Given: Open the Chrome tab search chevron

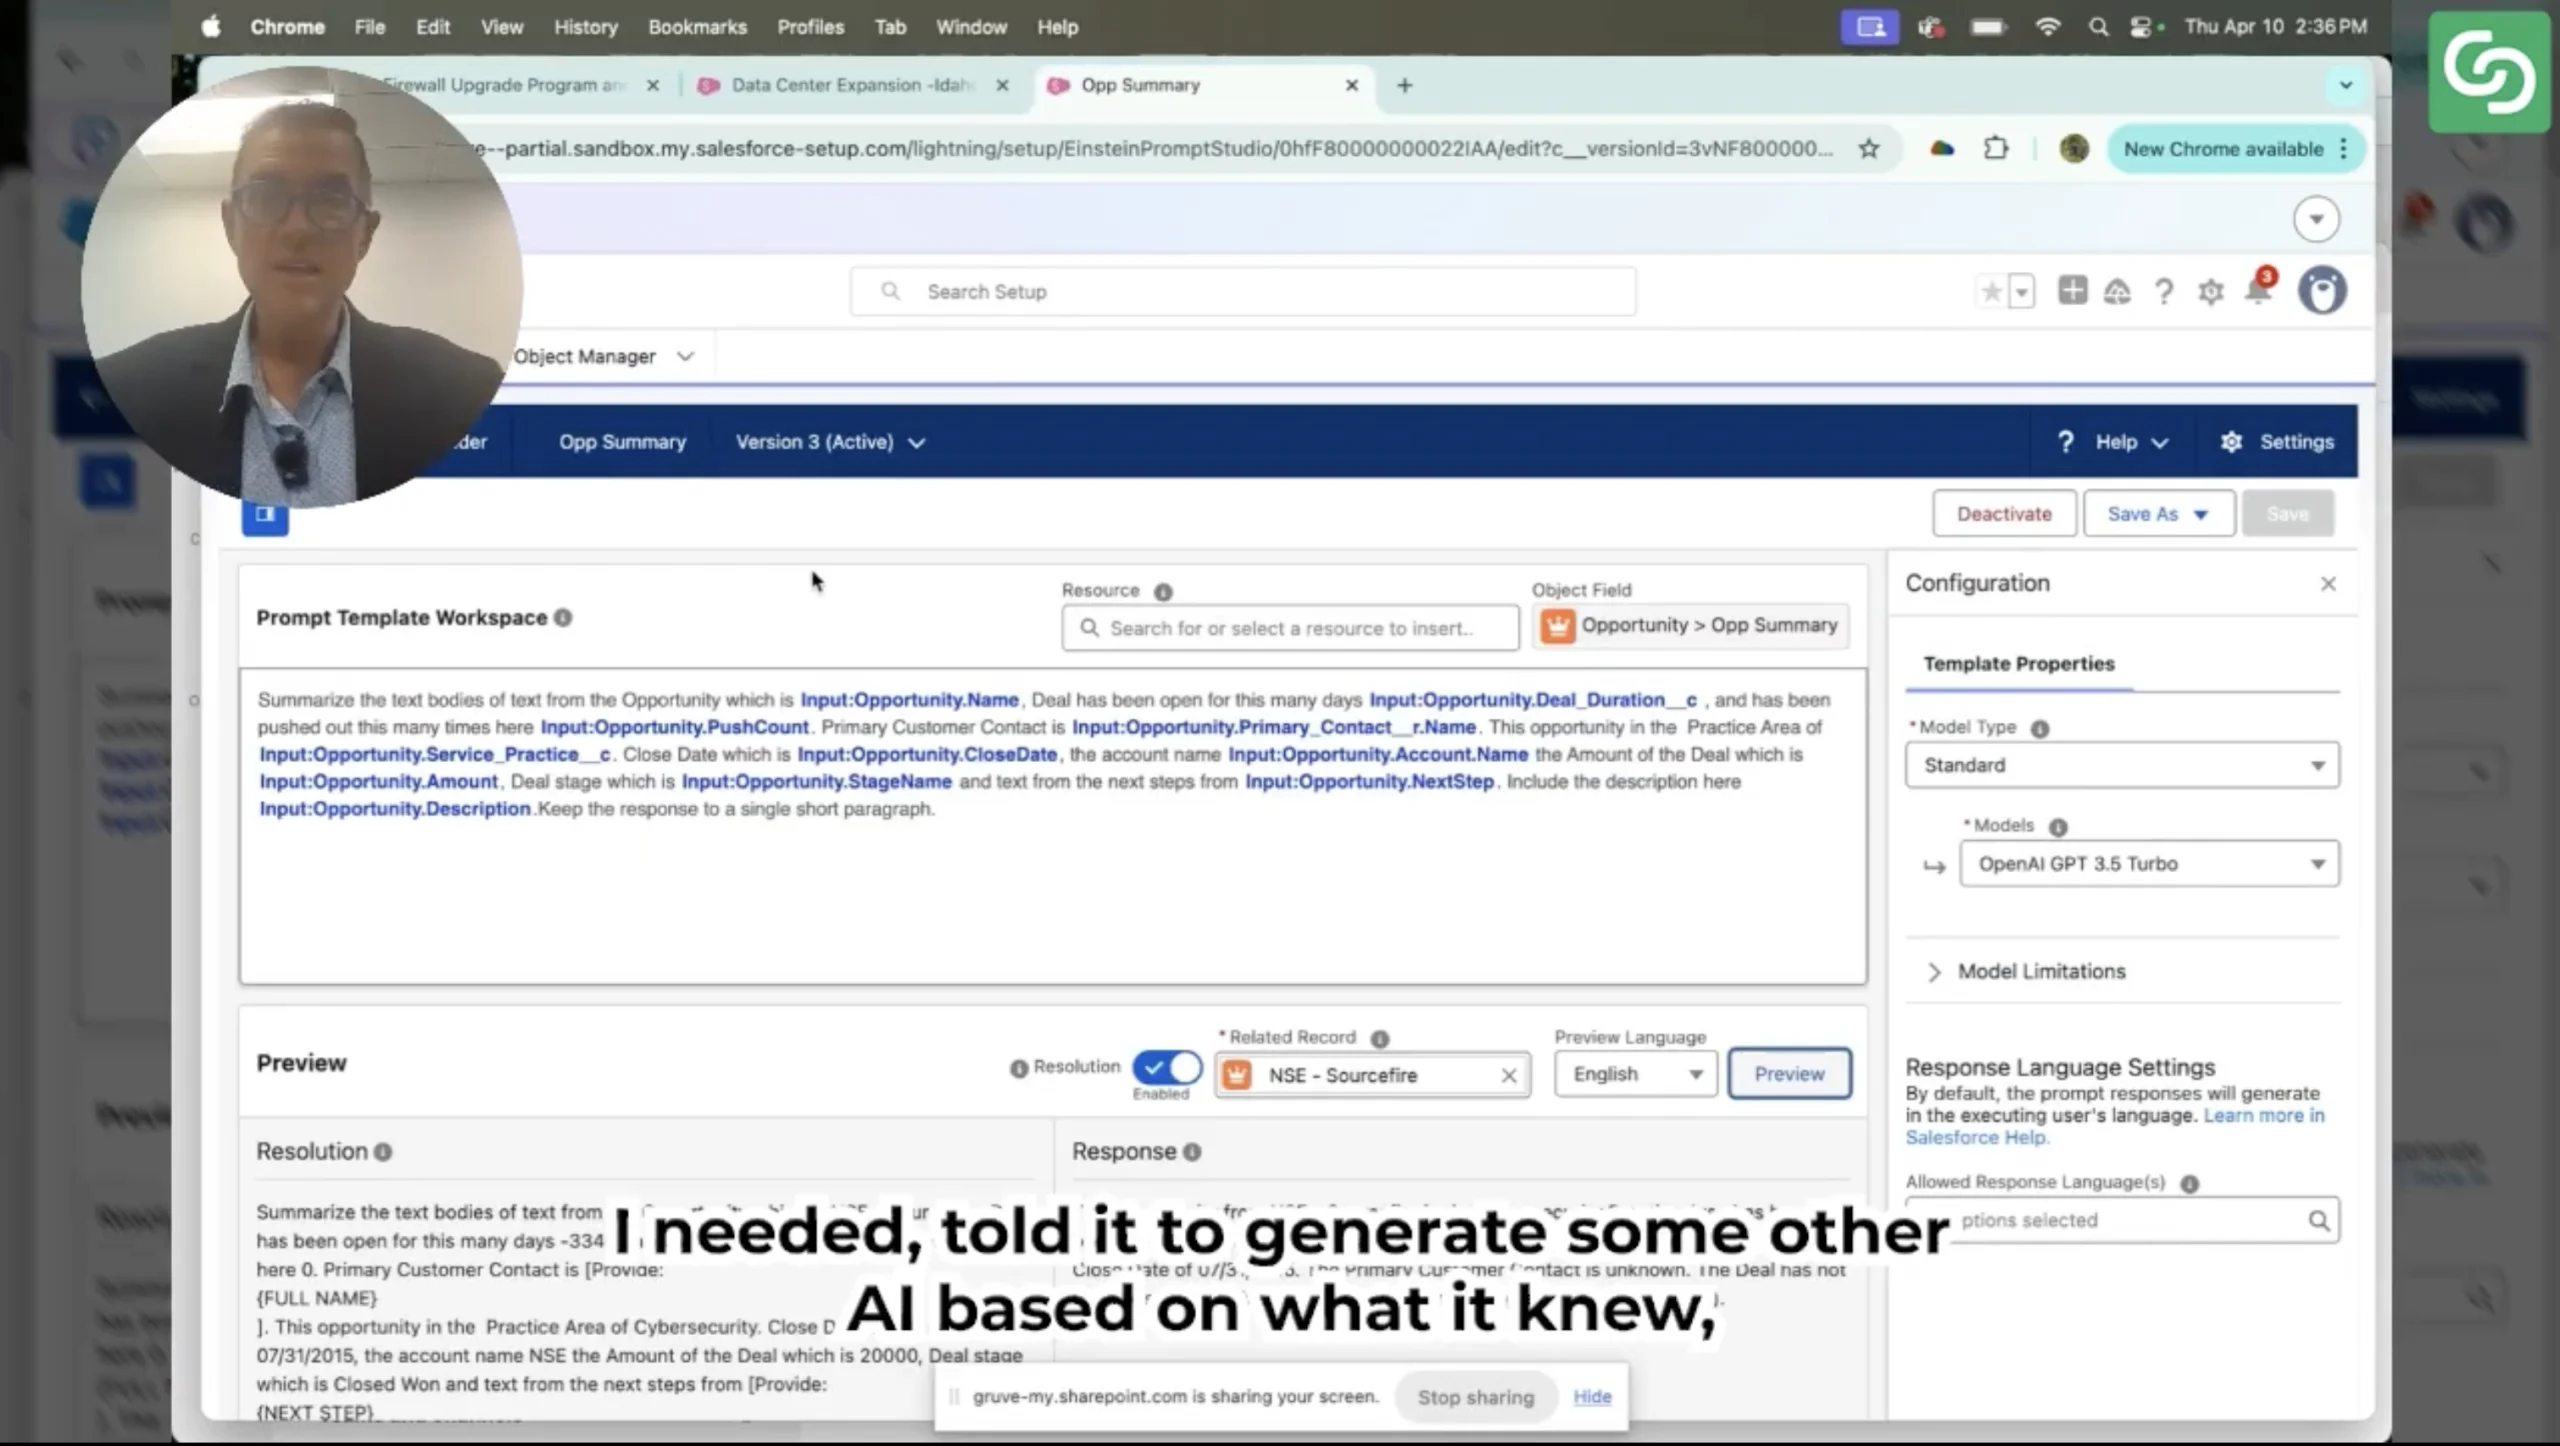Looking at the screenshot, I should (2346, 85).
